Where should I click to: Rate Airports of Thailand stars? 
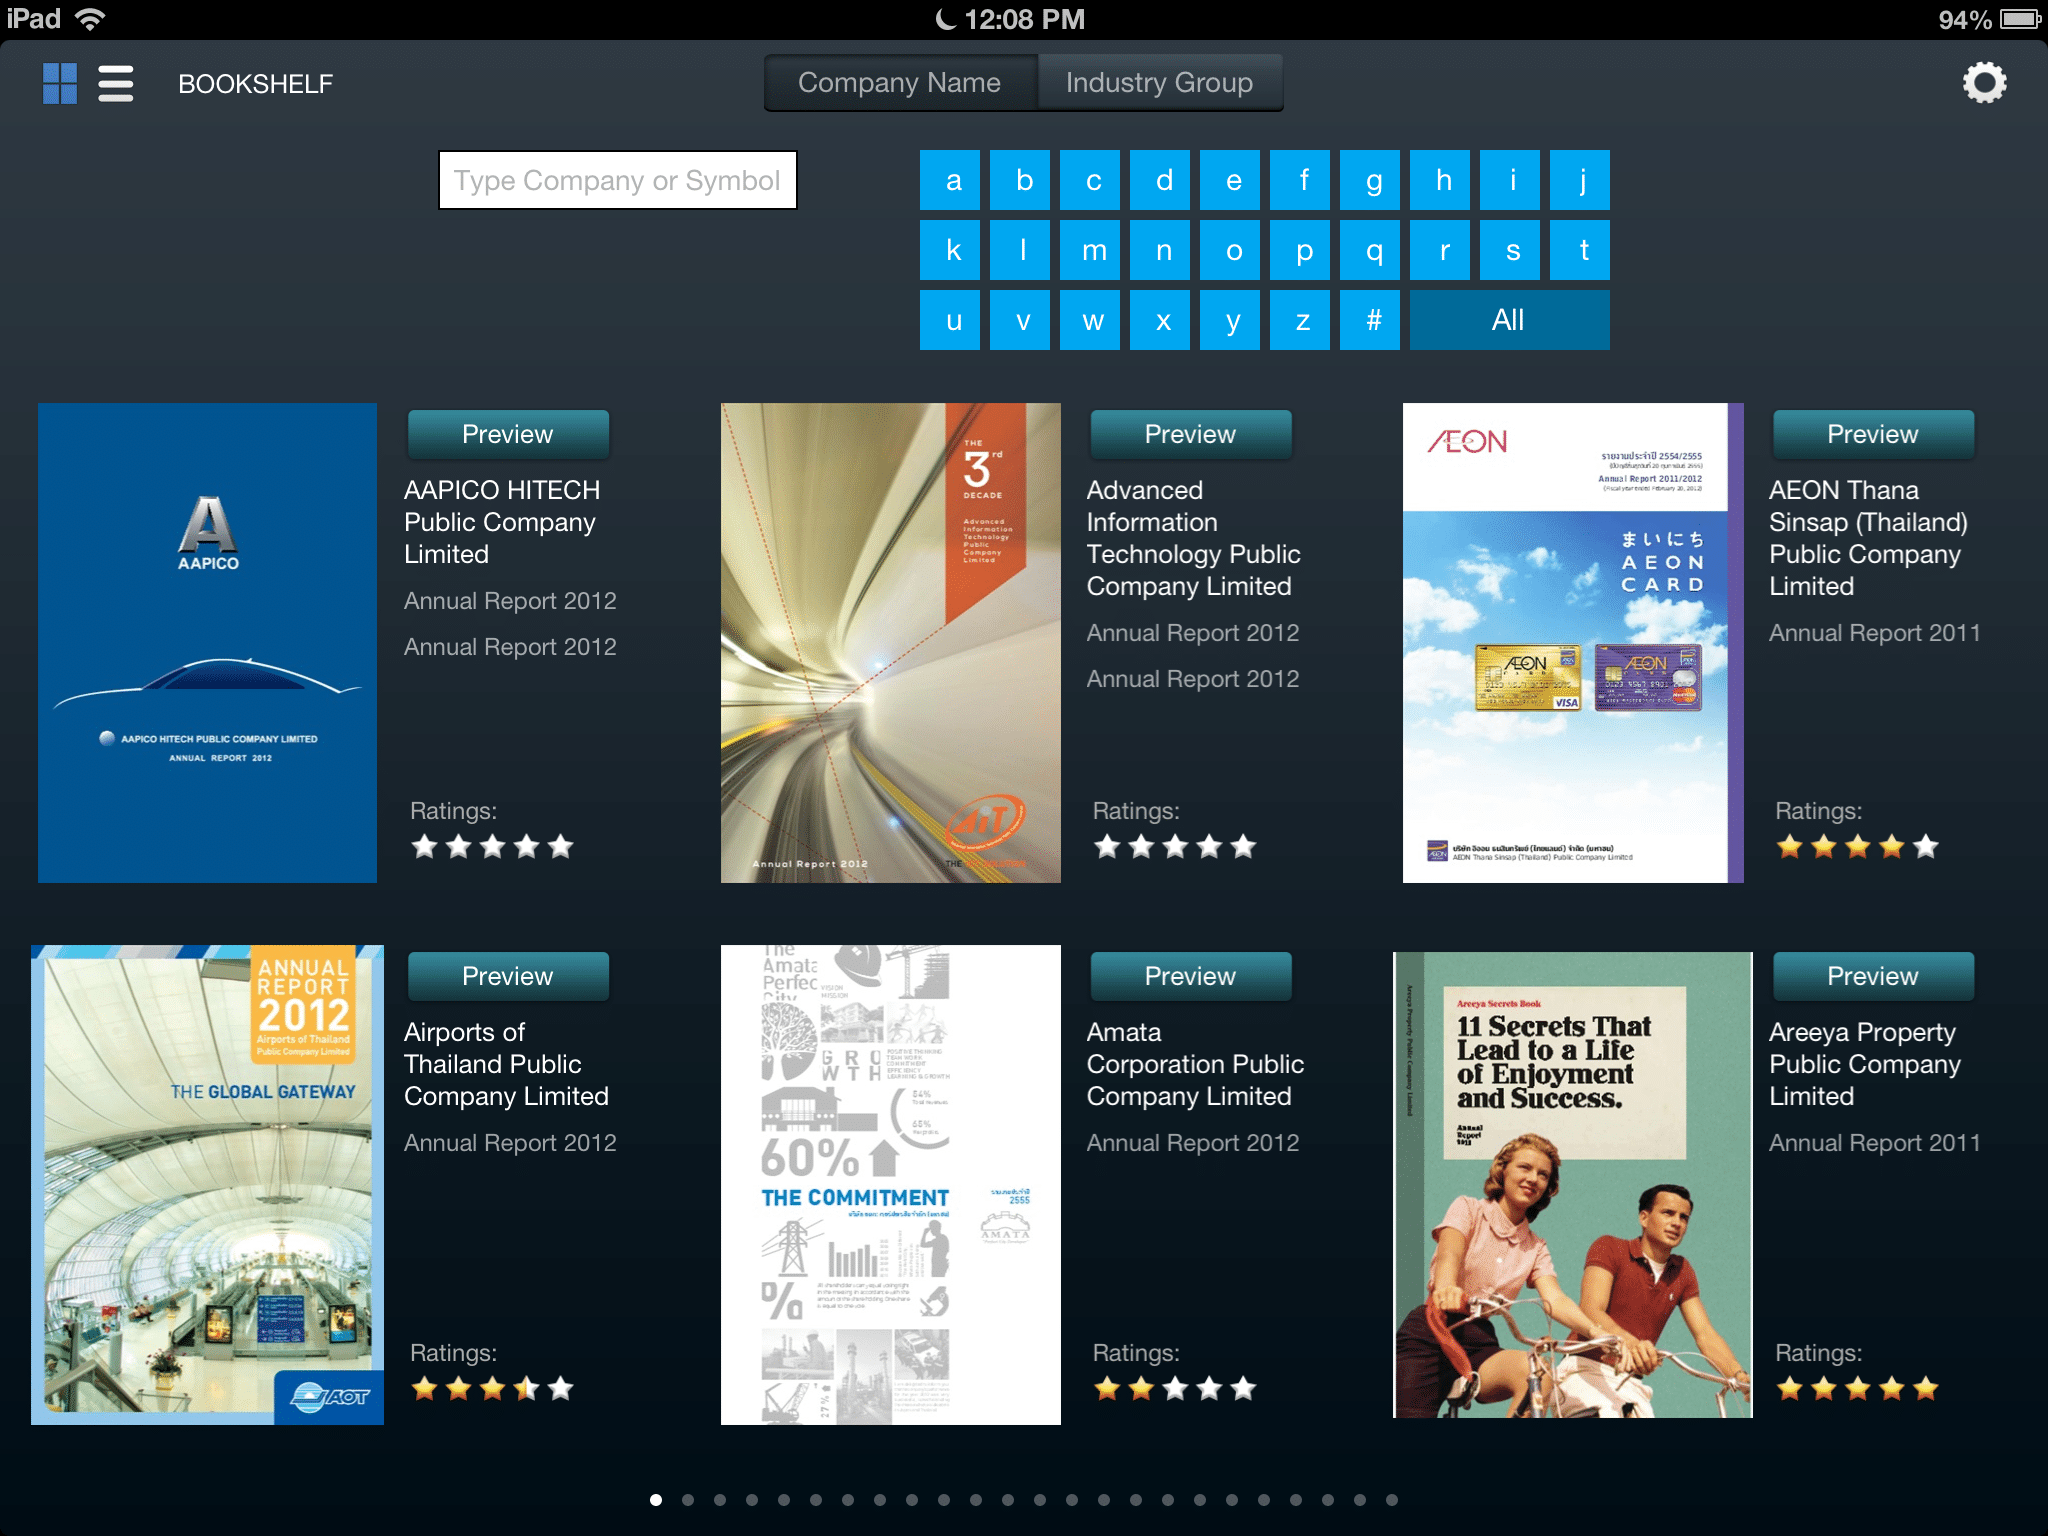click(492, 1388)
